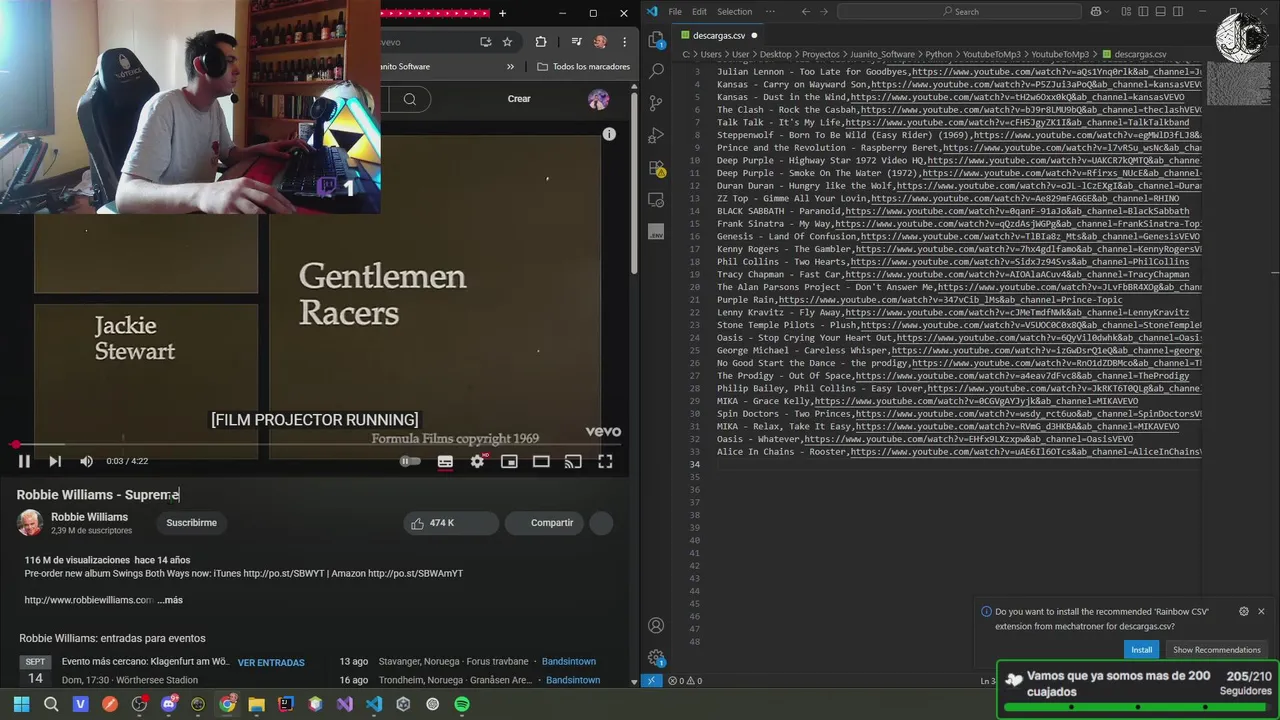
Task: Open the VS Code Selection menu
Action: [x=734, y=12]
